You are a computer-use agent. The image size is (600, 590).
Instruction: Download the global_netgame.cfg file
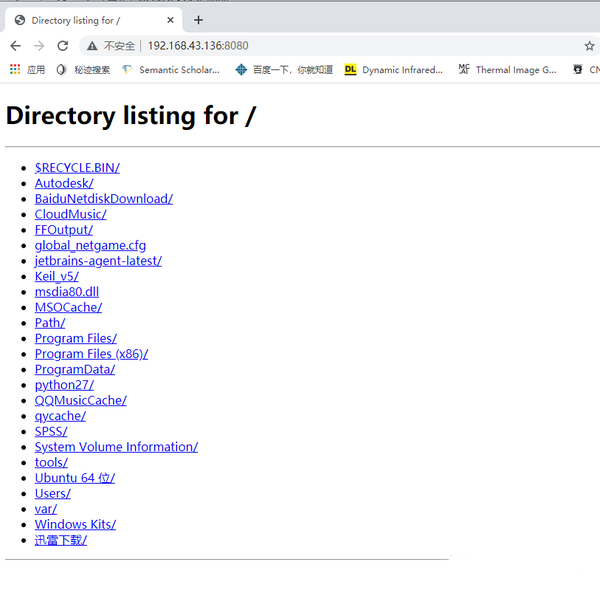90,245
